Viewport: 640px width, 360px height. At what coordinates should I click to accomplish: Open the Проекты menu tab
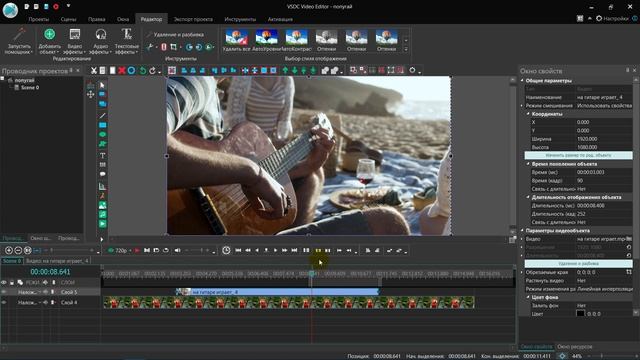pos(39,19)
